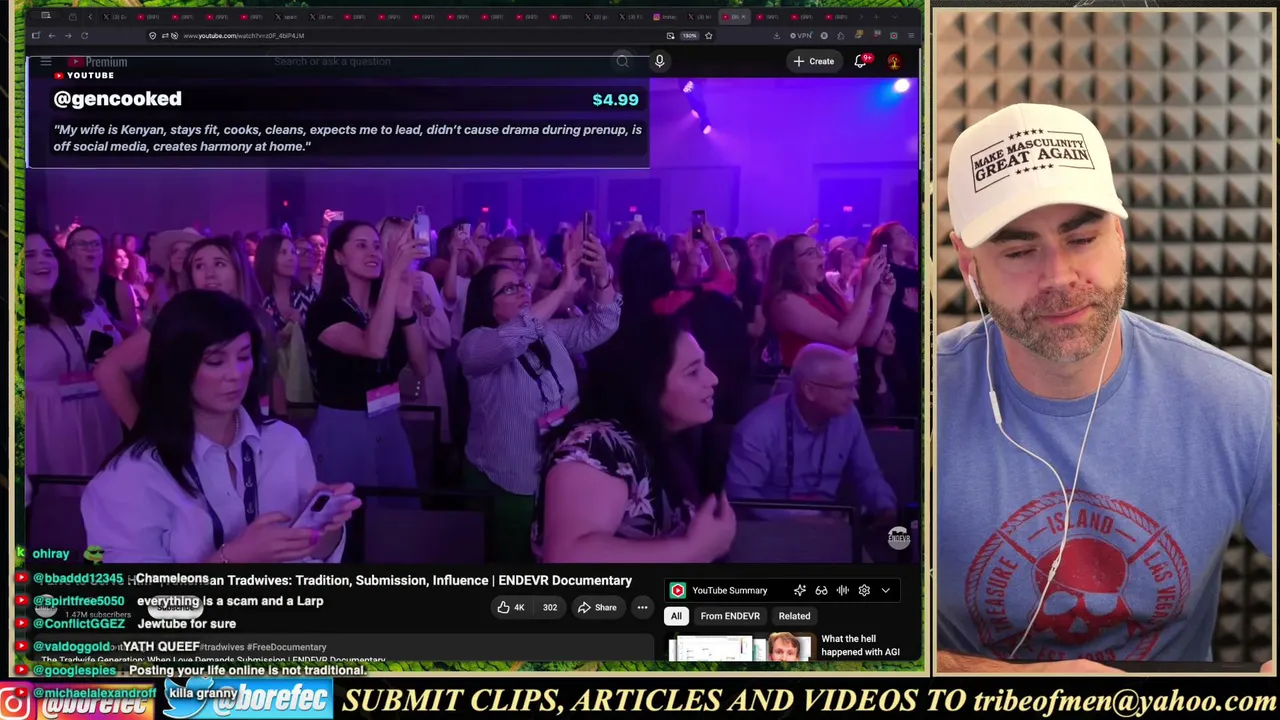Open YouTube Summary settings gear
Screen dimensions: 1280x720
pyautogui.click(x=864, y=591)
